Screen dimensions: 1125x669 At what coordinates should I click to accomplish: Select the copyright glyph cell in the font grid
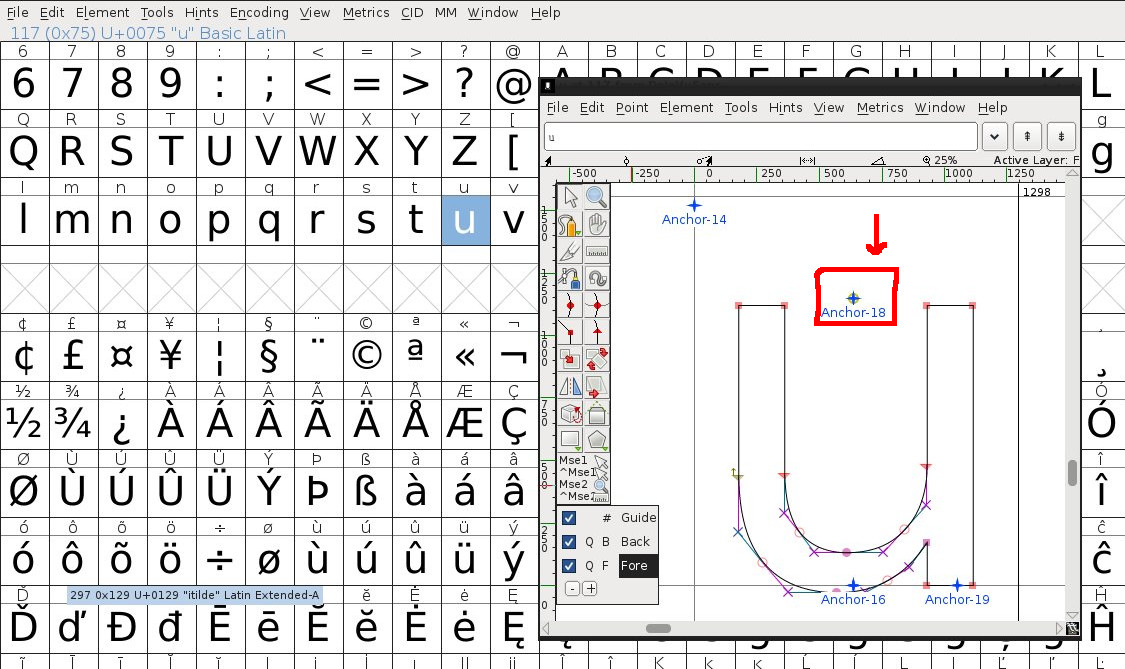point(366,355)
